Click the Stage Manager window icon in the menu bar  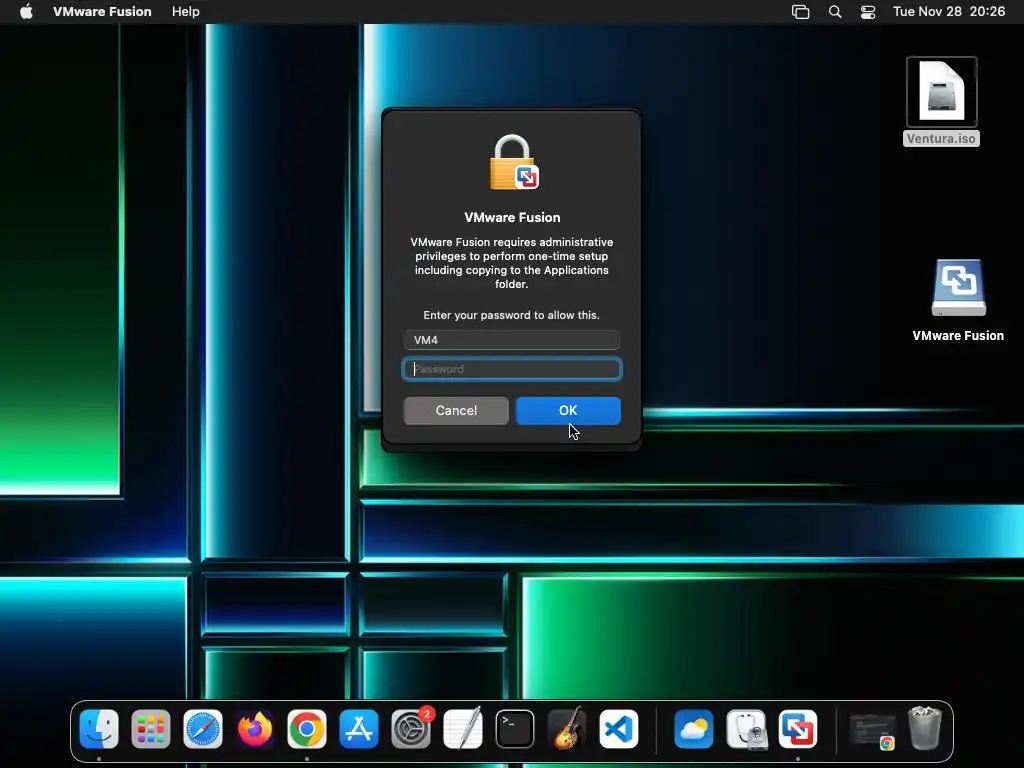(801, 12)
